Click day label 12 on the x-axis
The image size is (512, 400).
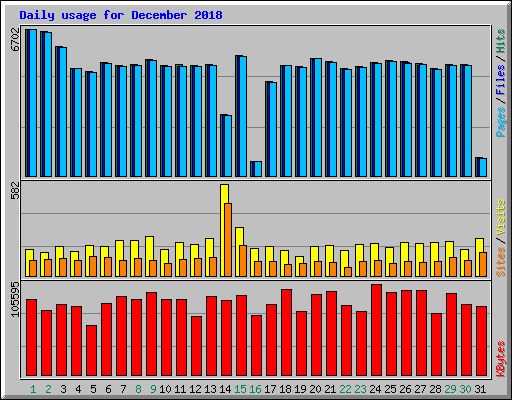click(x=195, y=389)
